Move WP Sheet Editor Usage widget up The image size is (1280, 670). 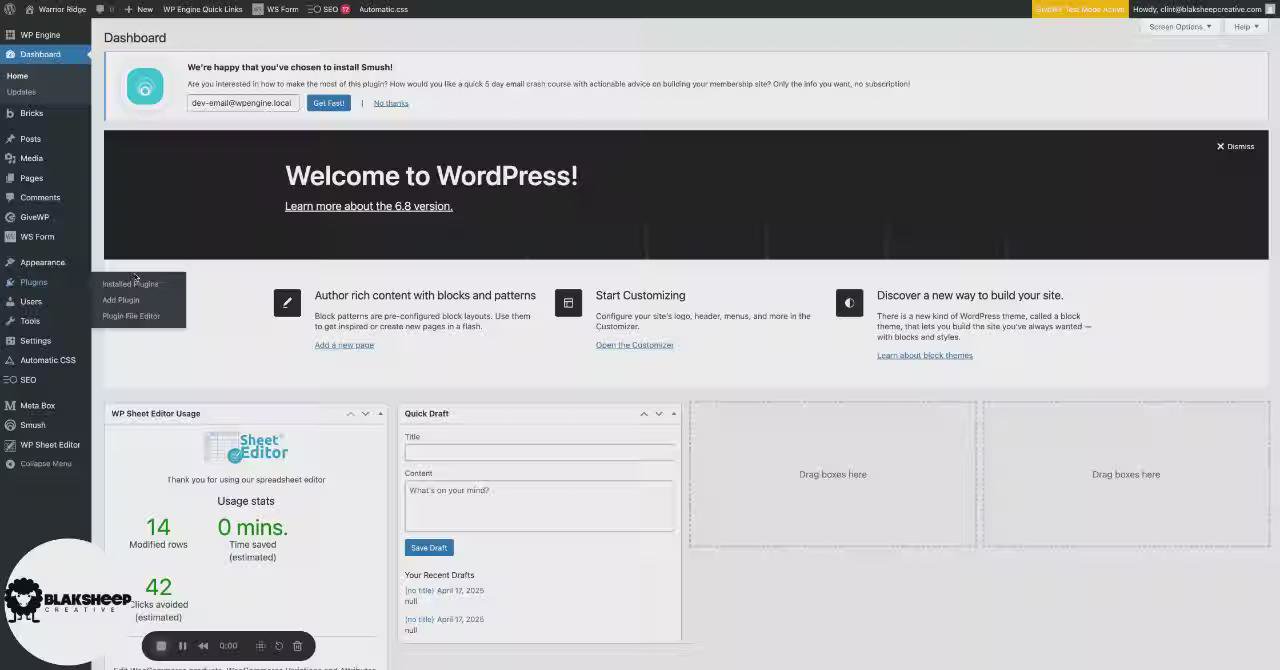click(350, 413)
